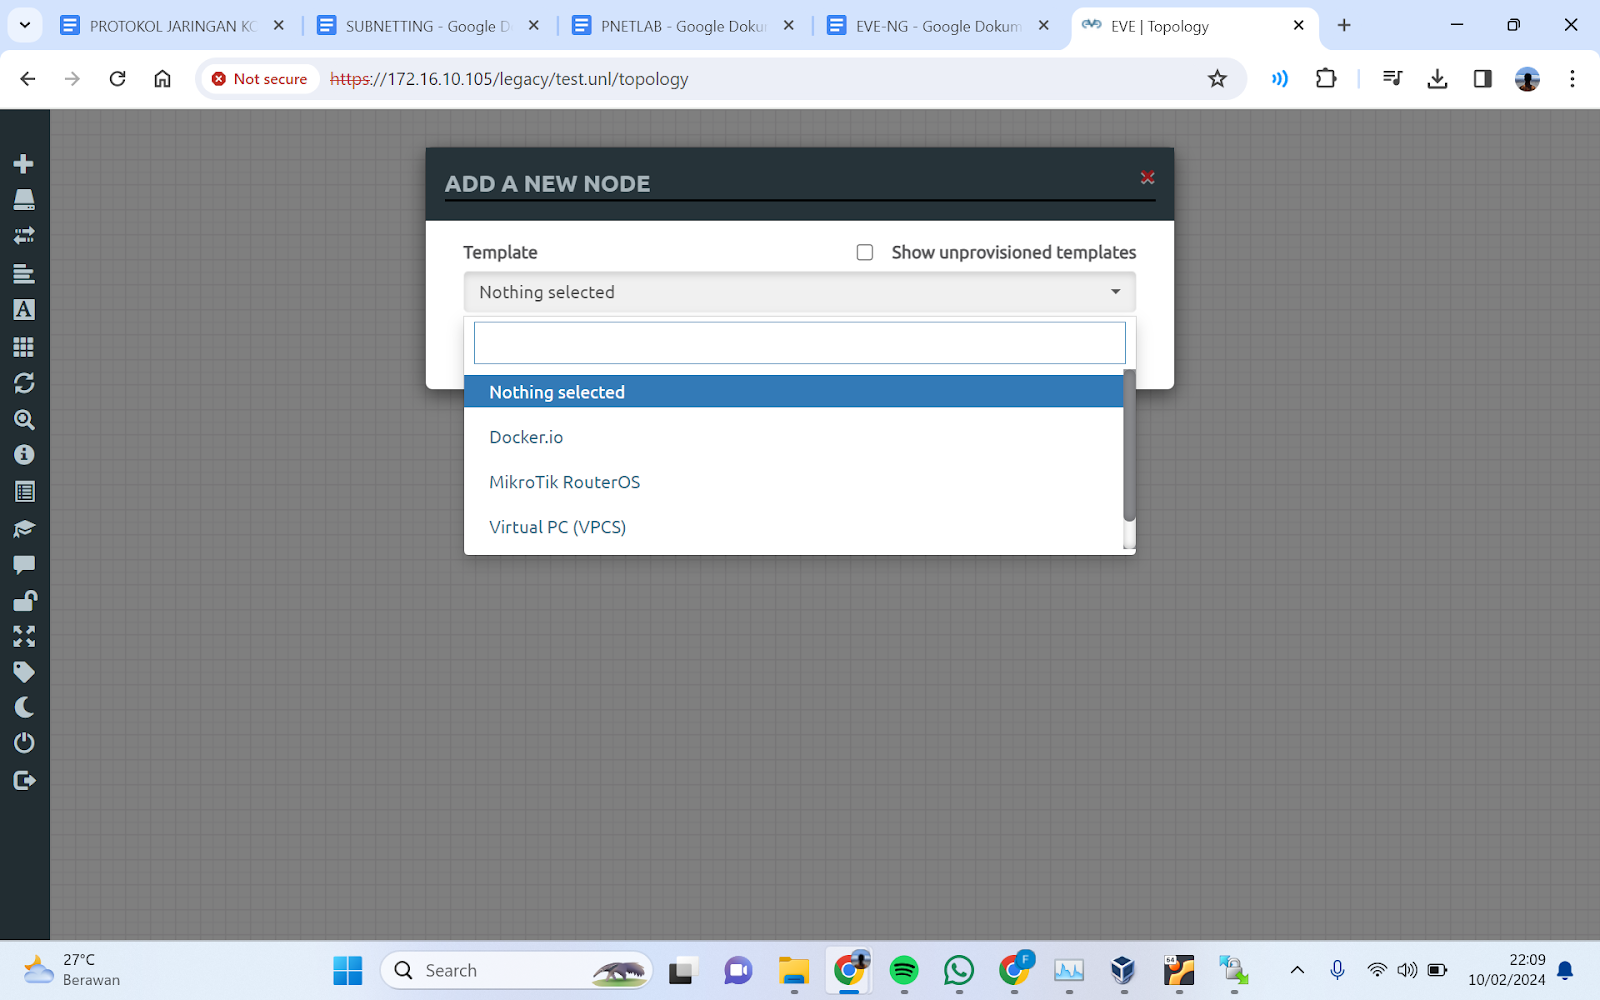Open WhatsApp from the taskbar
The height and width of the screenshot is (1000, 1600).
[959, 970]
